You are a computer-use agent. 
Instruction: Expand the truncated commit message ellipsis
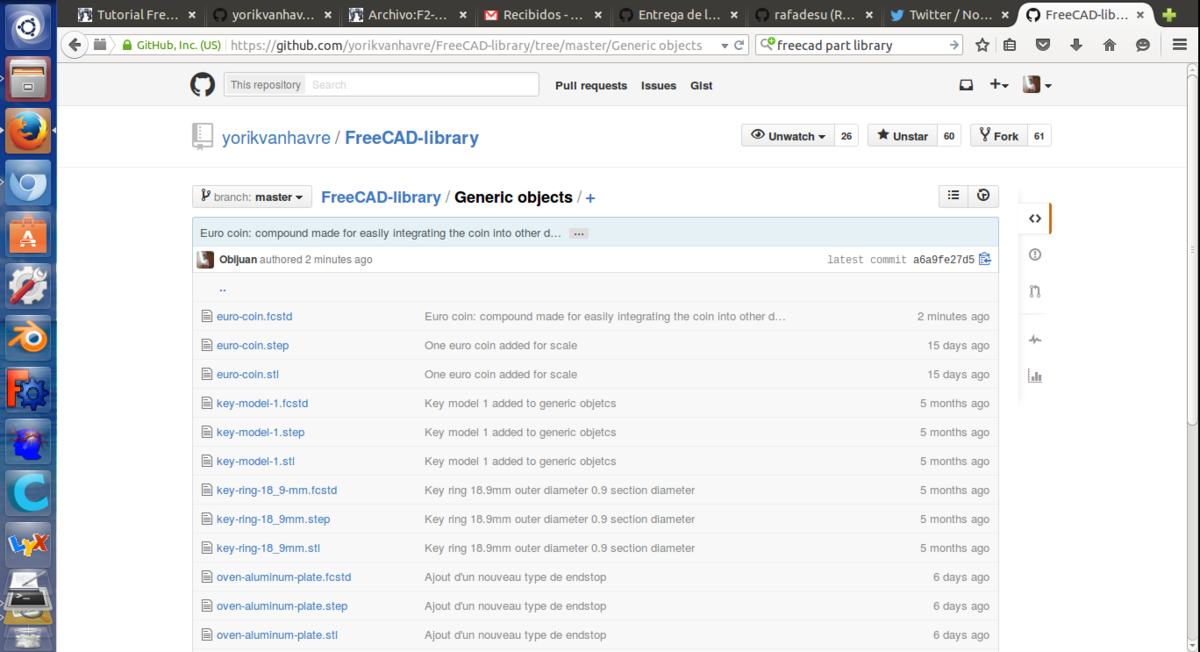click(579, 233)
